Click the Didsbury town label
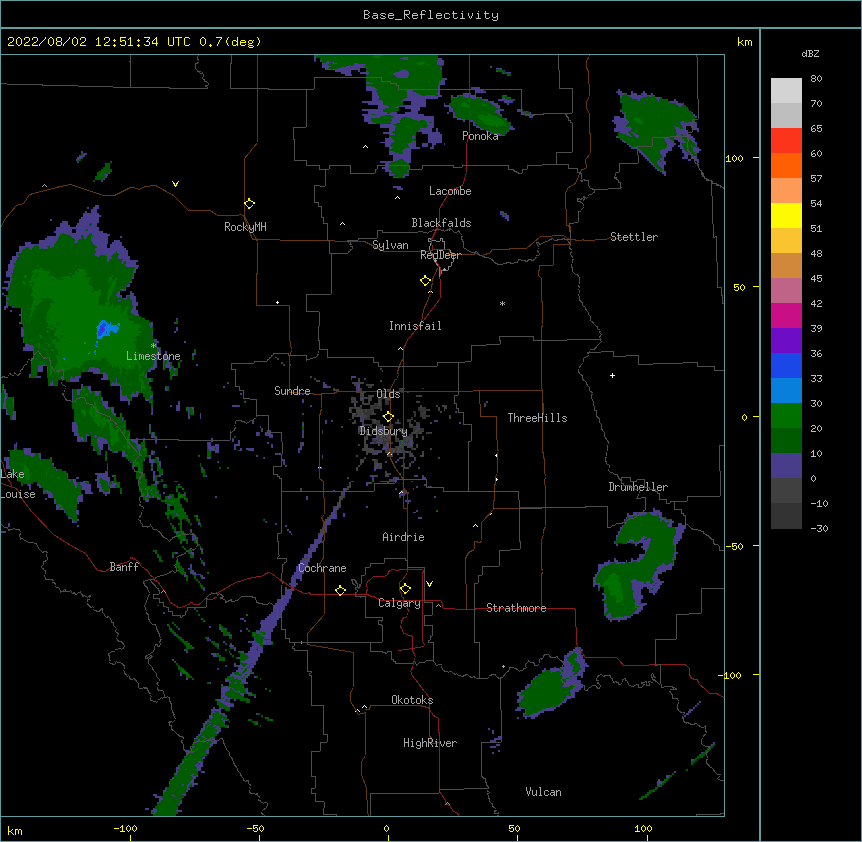Image resolution: width=862 pixels, height=842 pixels. [383, 431]
